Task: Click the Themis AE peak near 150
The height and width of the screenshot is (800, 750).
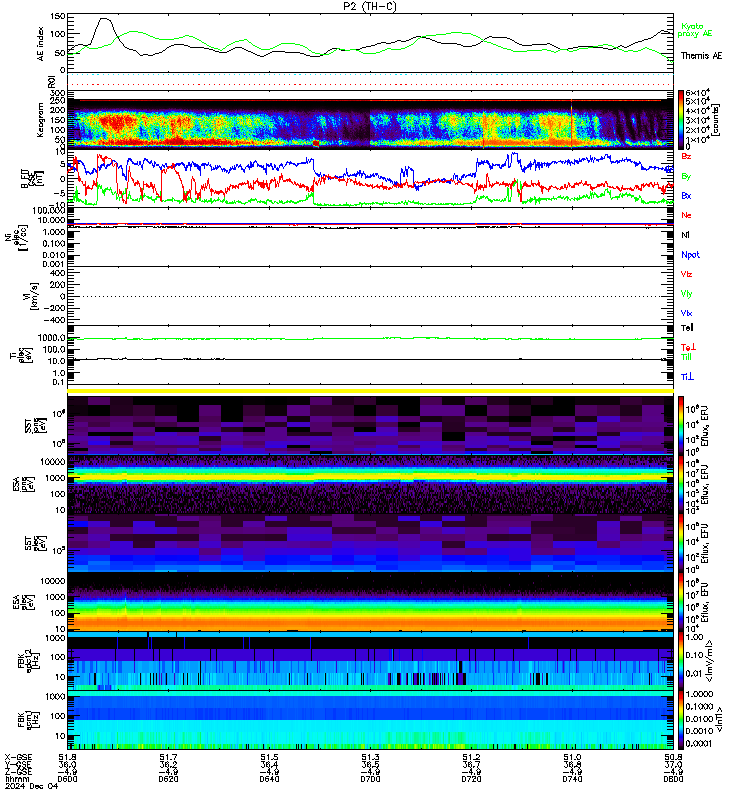Action: click(105, 19)
